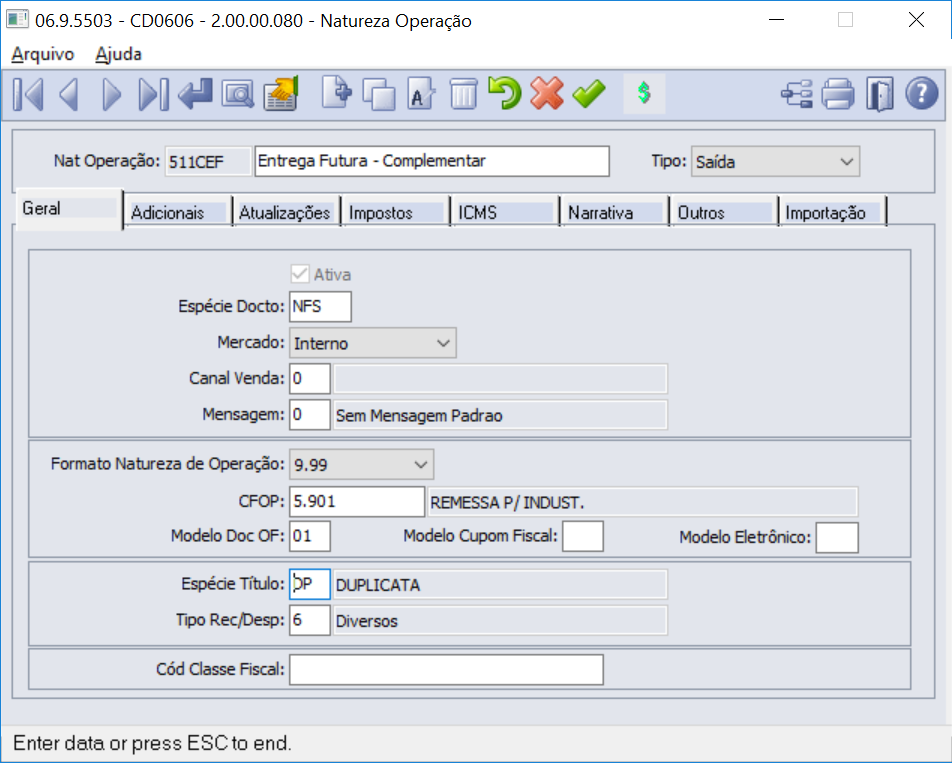Click the Modelo Doc OF field

tap(310, 536)
